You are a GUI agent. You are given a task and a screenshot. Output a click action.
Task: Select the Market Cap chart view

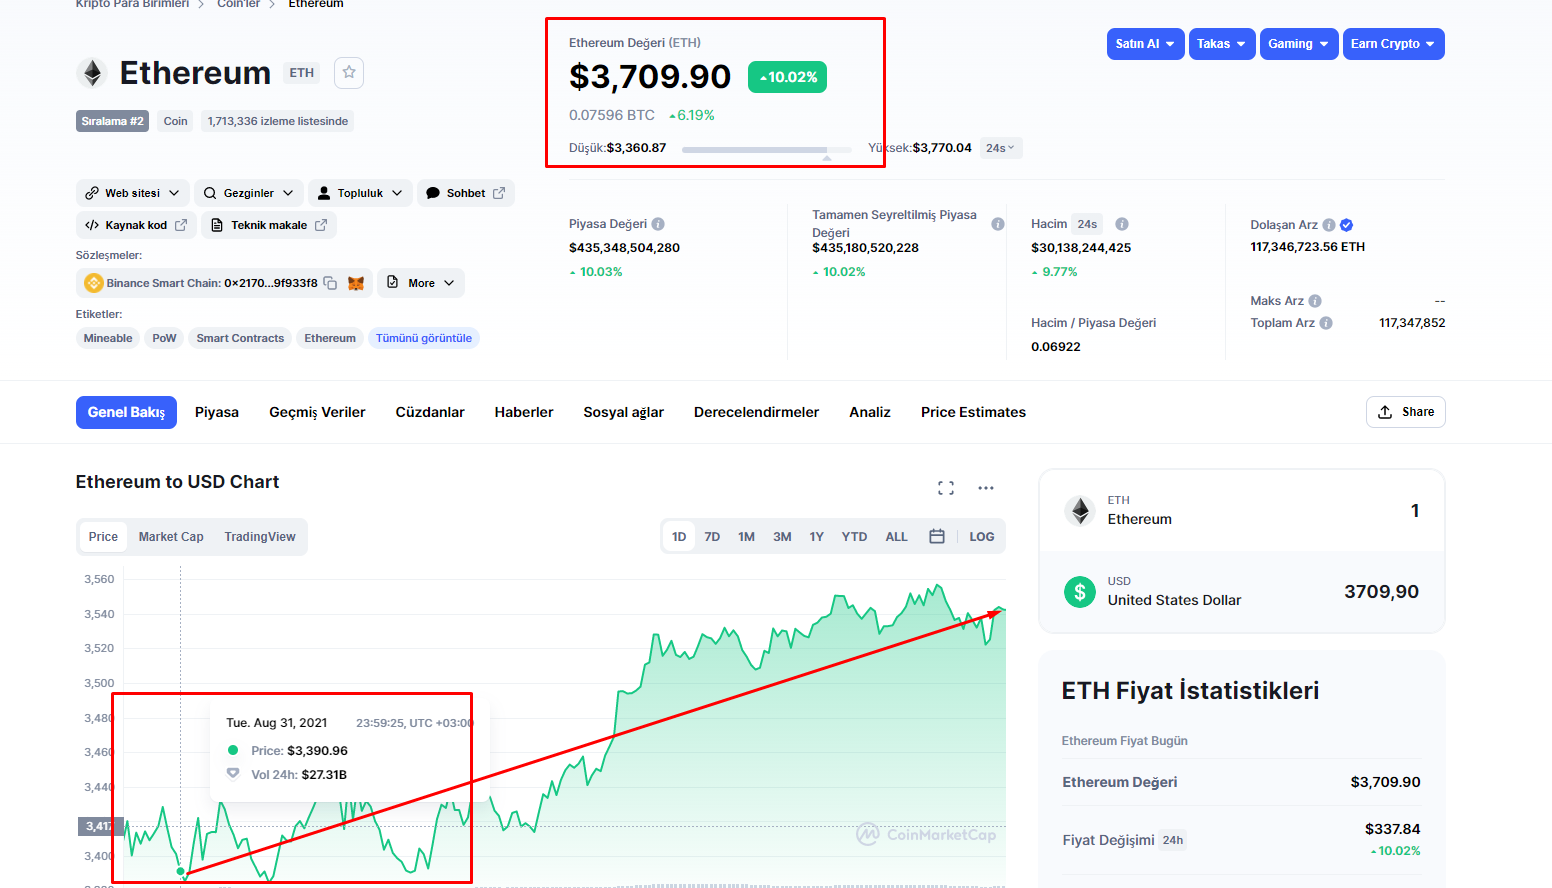click(171, 537)
